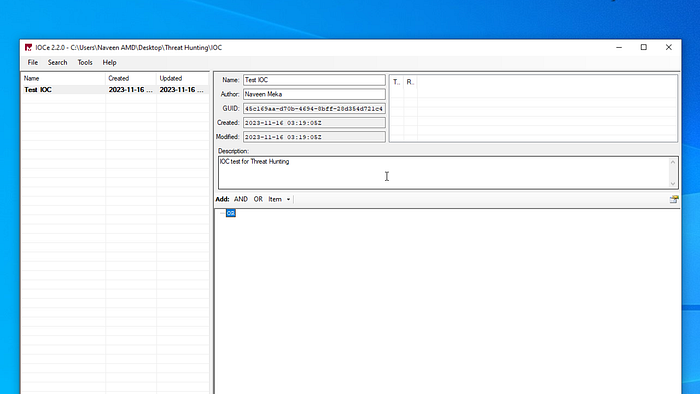
Task: Click inside the Description text box
Action: click(444, 173)
